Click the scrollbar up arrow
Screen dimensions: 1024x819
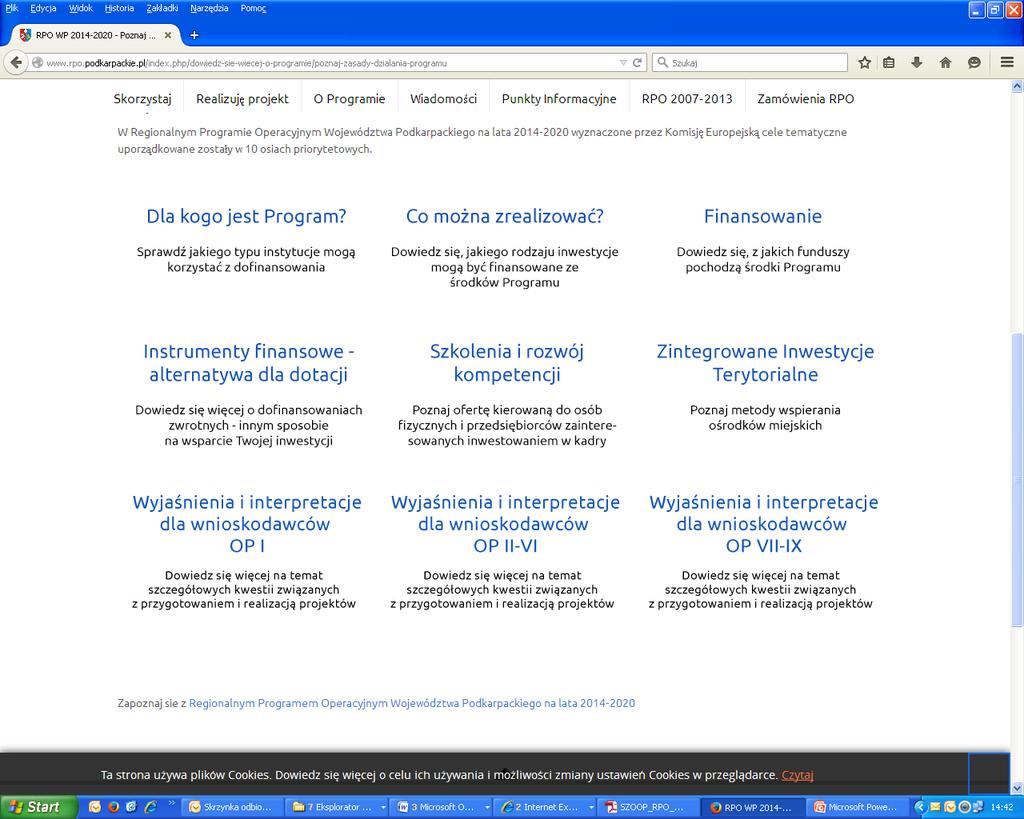click(1017, 86)
